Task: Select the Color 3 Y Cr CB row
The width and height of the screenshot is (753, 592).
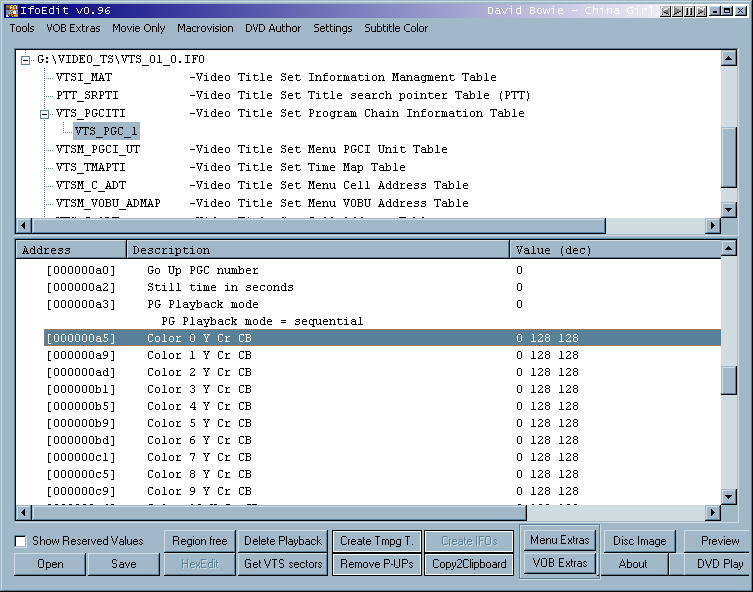Action: (x=382, y=389)
